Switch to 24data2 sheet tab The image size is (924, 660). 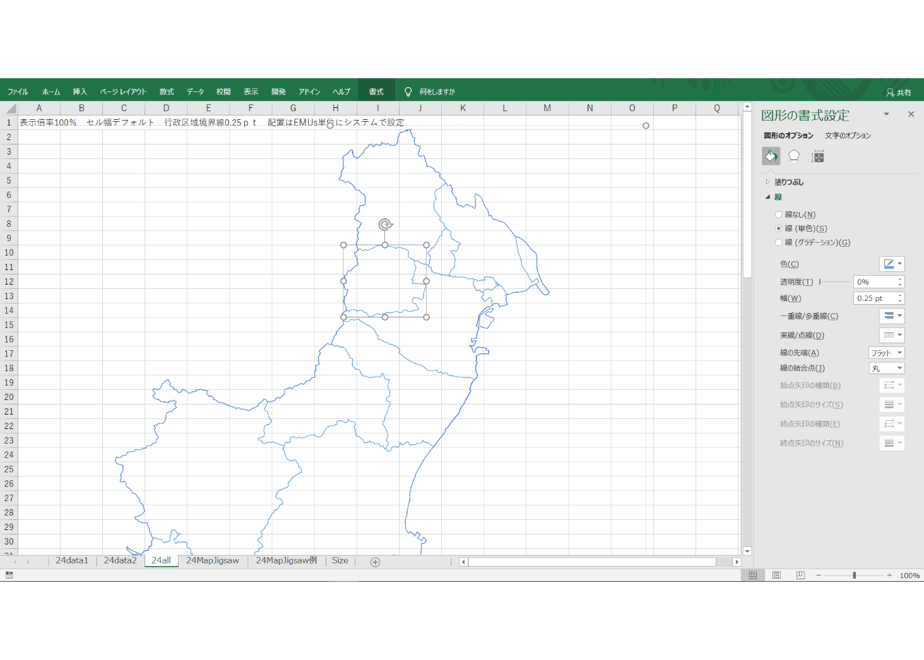(120, 560)
